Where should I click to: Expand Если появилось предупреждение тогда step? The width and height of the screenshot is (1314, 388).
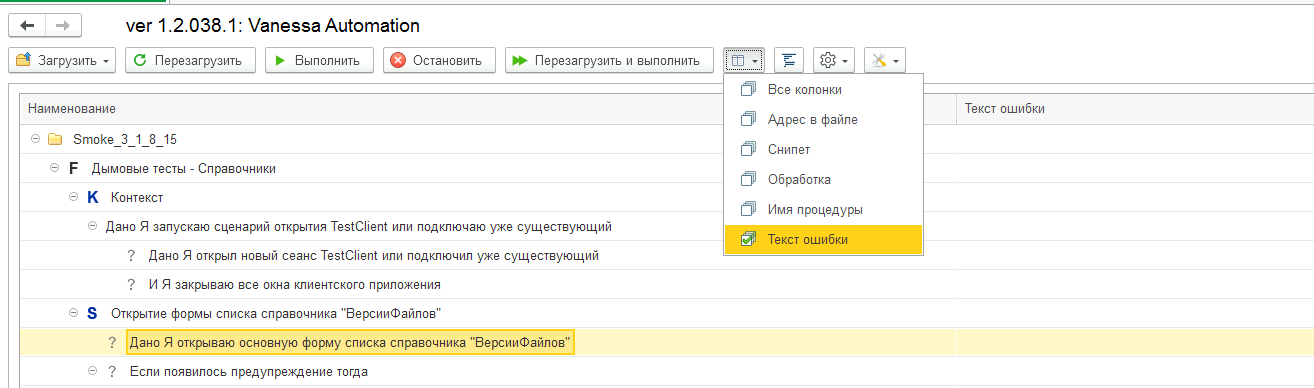(x=93, y=372)
